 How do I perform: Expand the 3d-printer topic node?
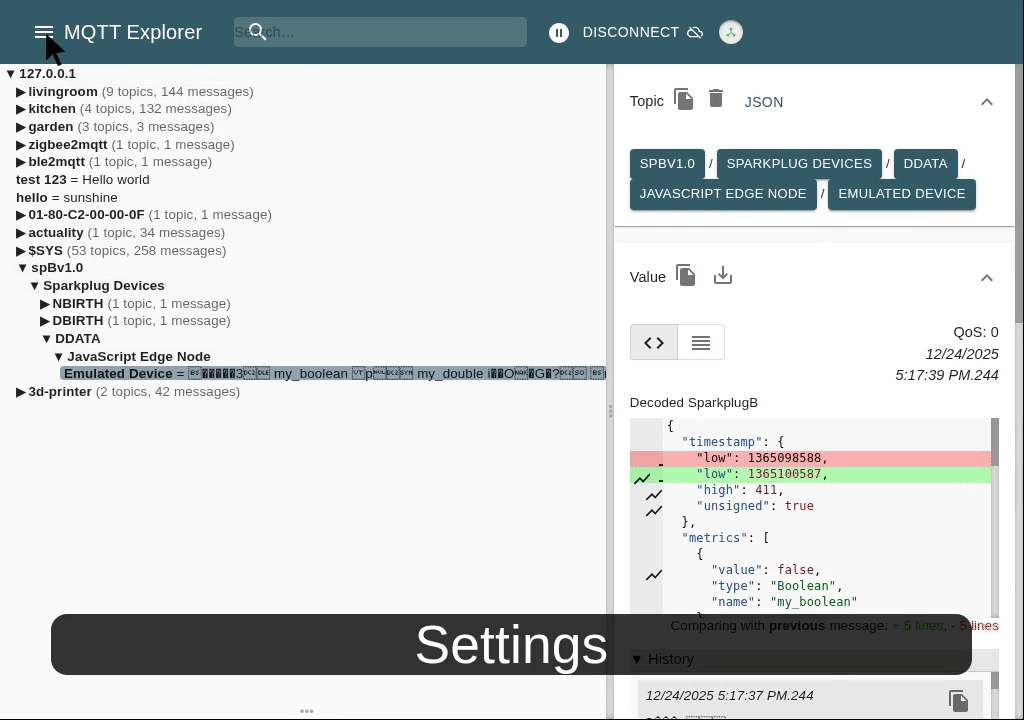pos(21,392)
